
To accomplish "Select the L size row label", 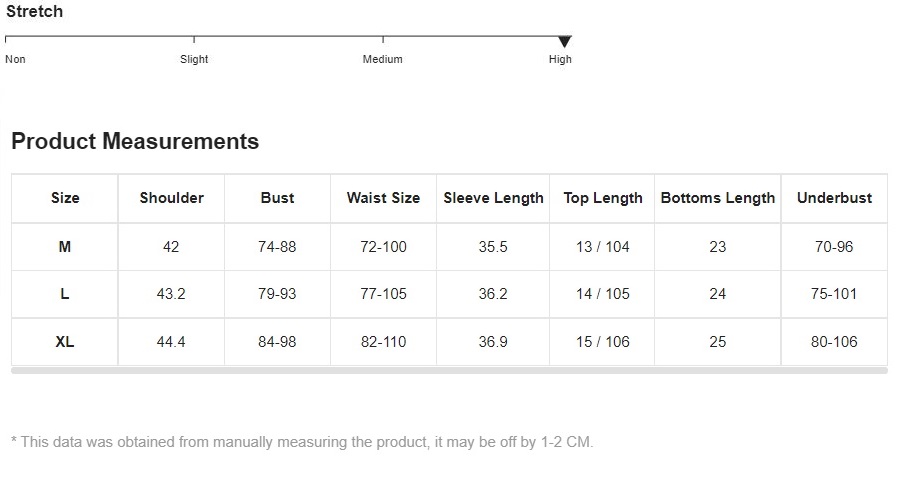I will tap(65, 294).
